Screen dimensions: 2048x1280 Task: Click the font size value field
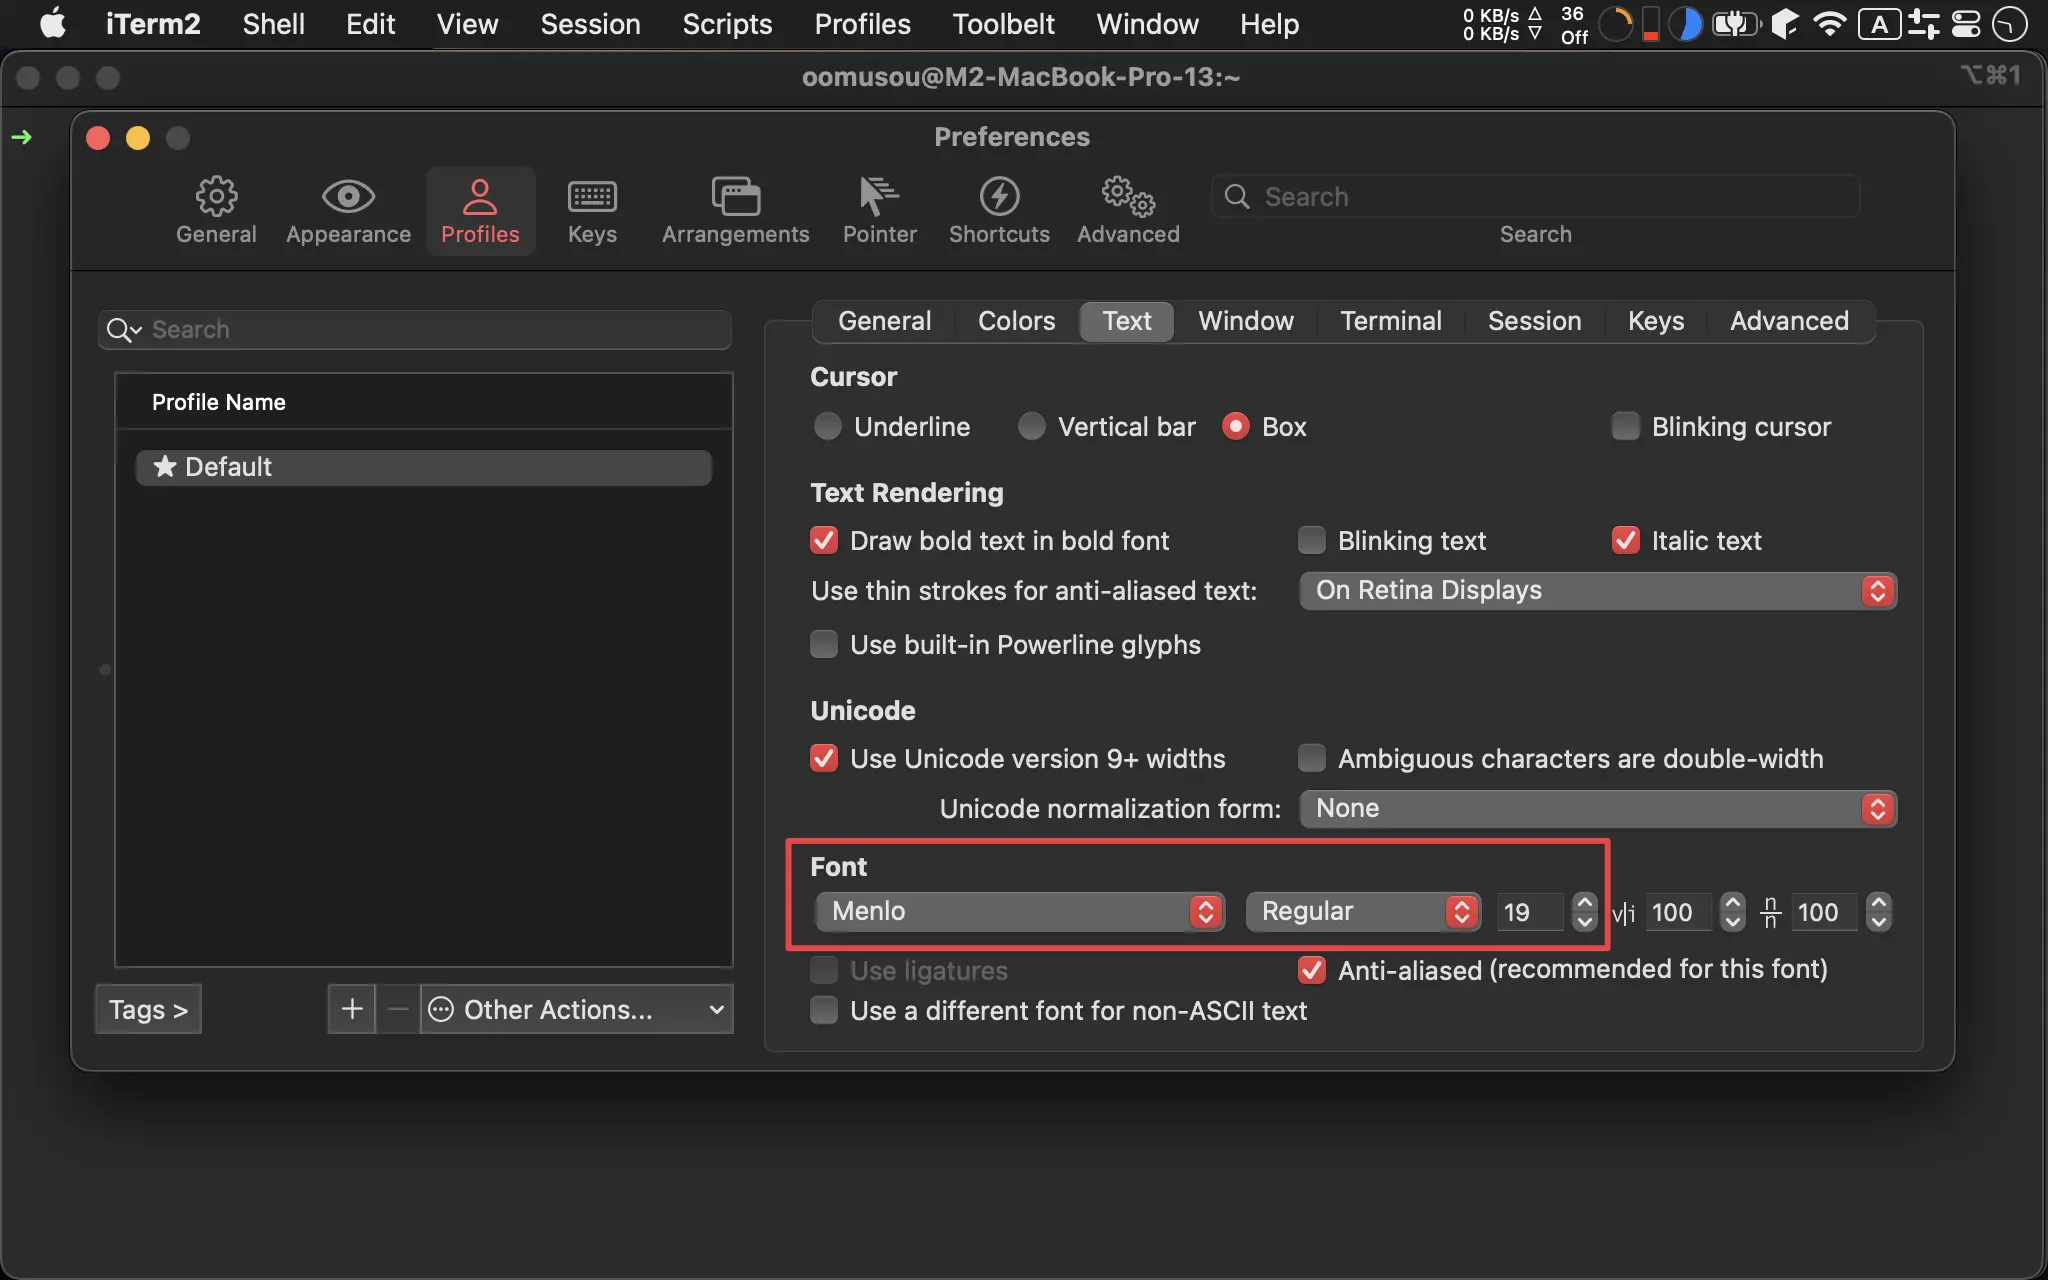(1530, 912)
